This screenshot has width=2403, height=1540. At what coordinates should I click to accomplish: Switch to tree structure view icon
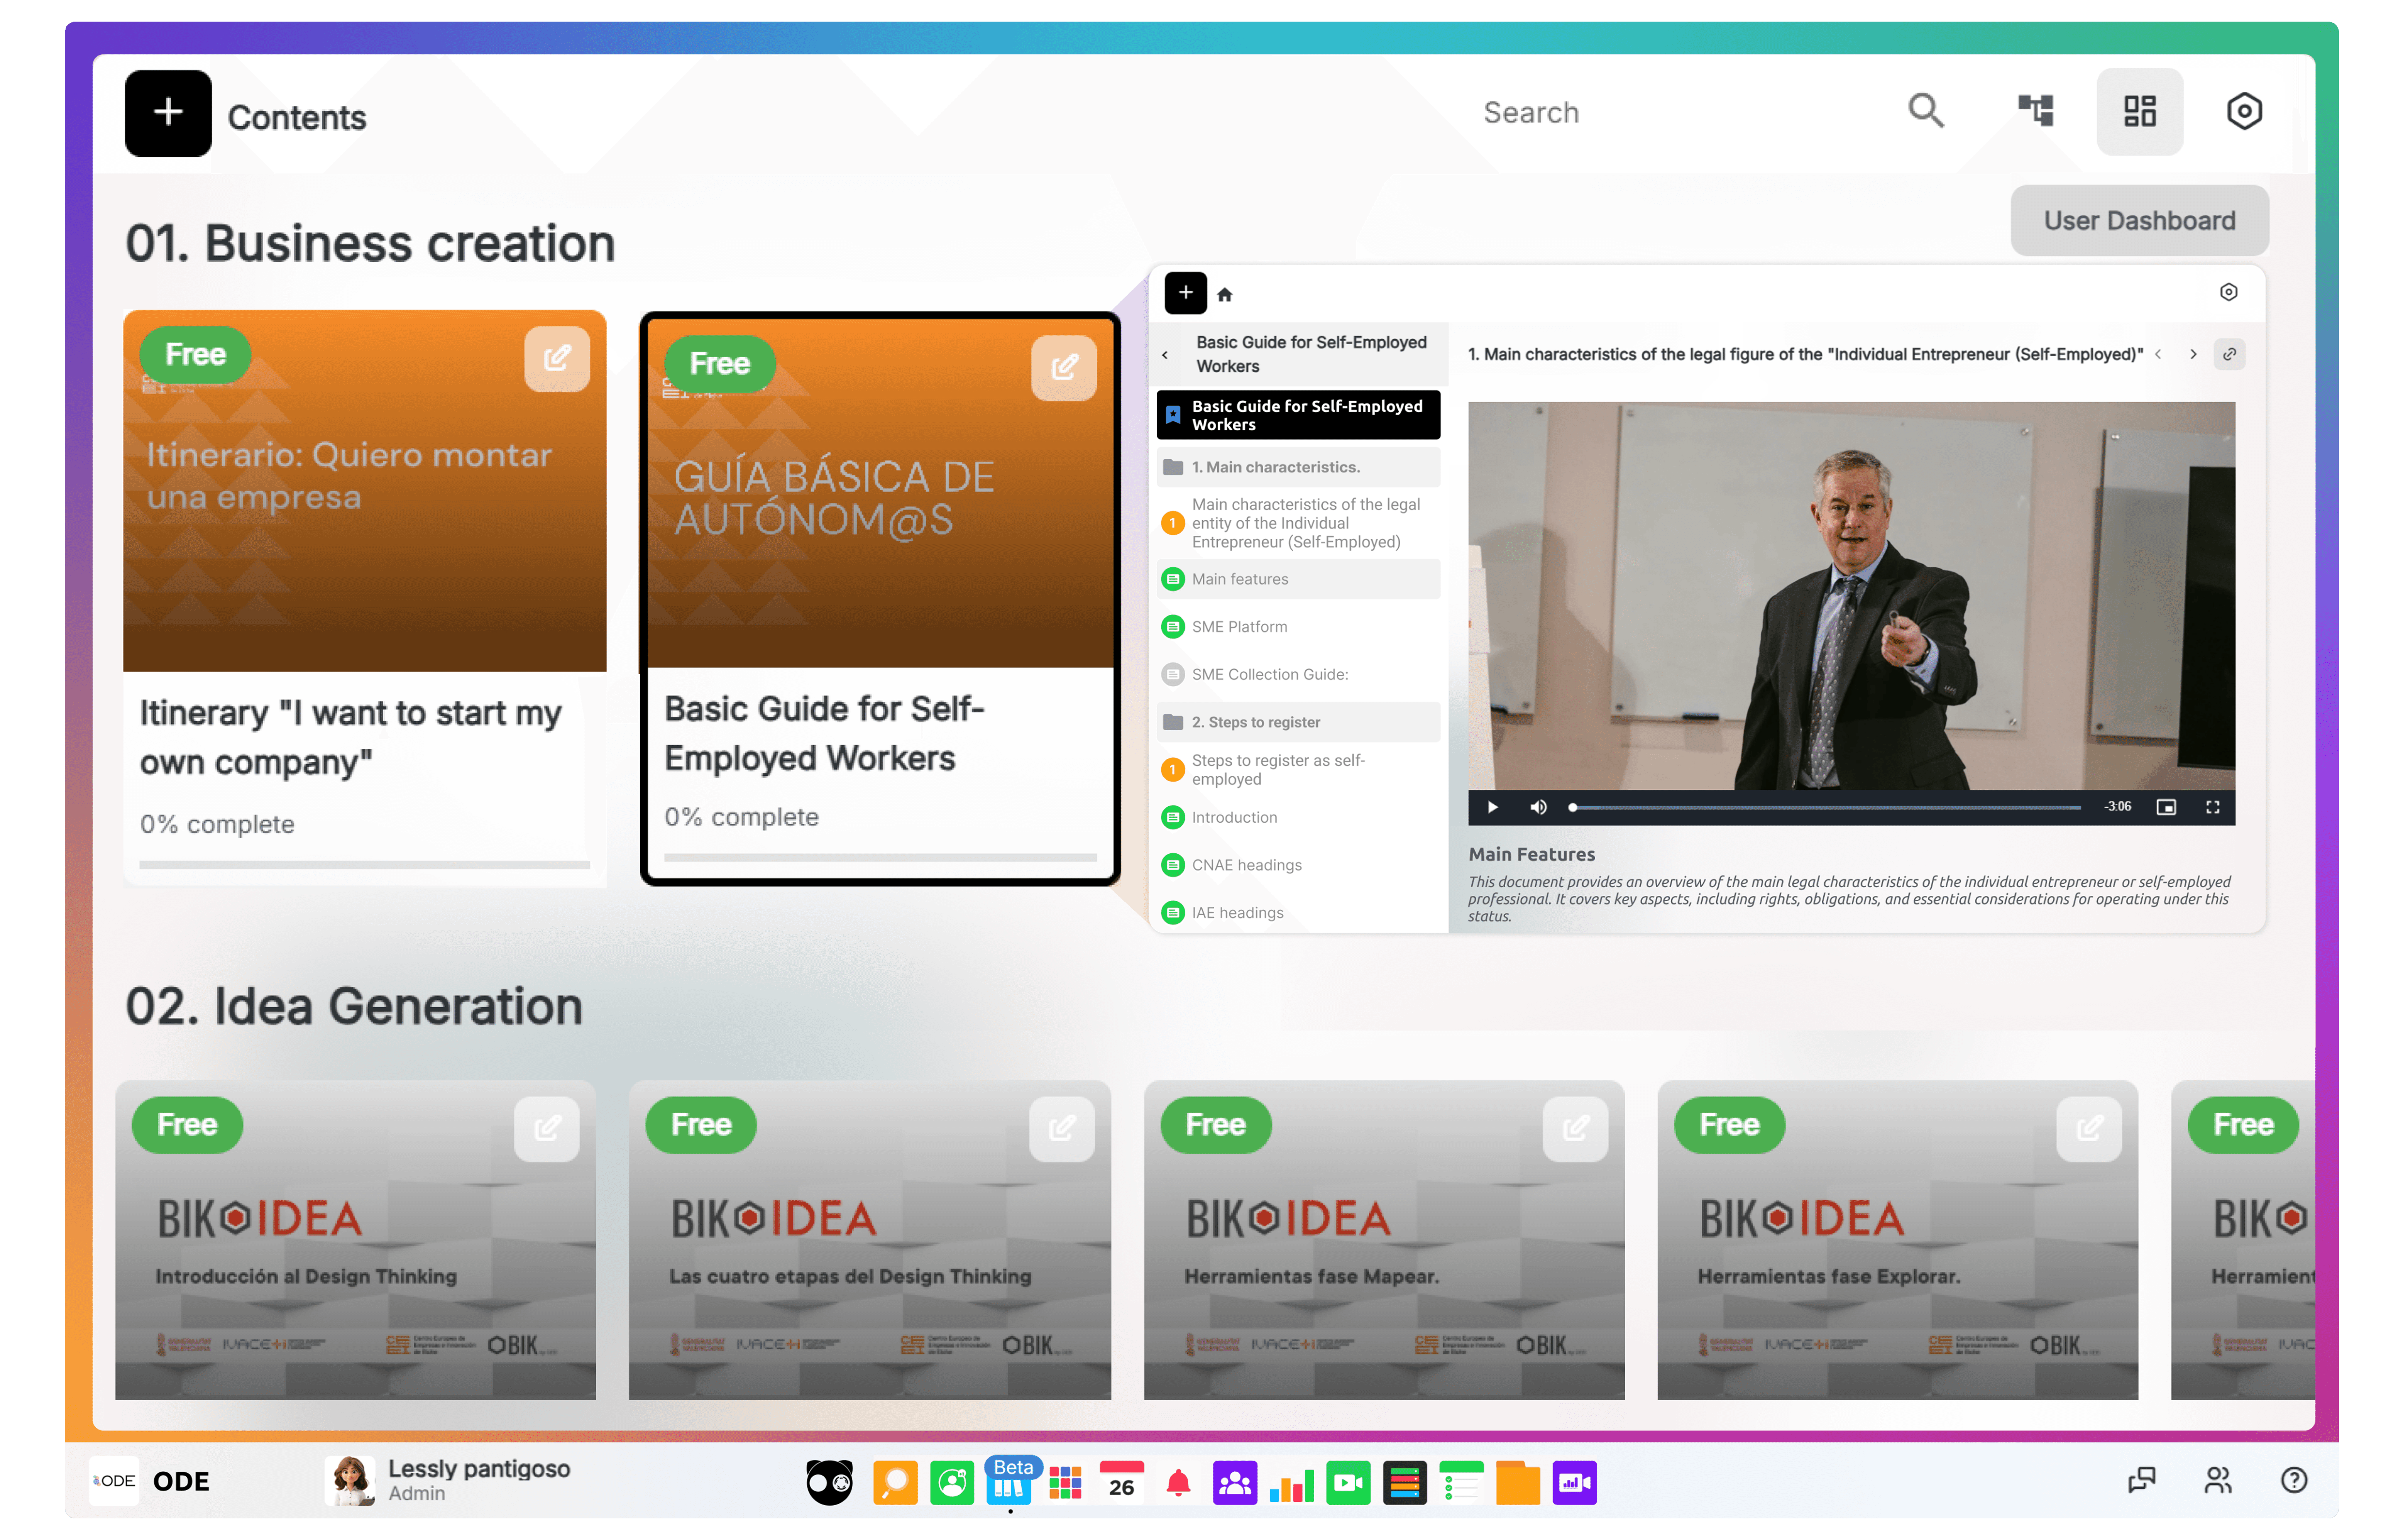coord(2035,111)
